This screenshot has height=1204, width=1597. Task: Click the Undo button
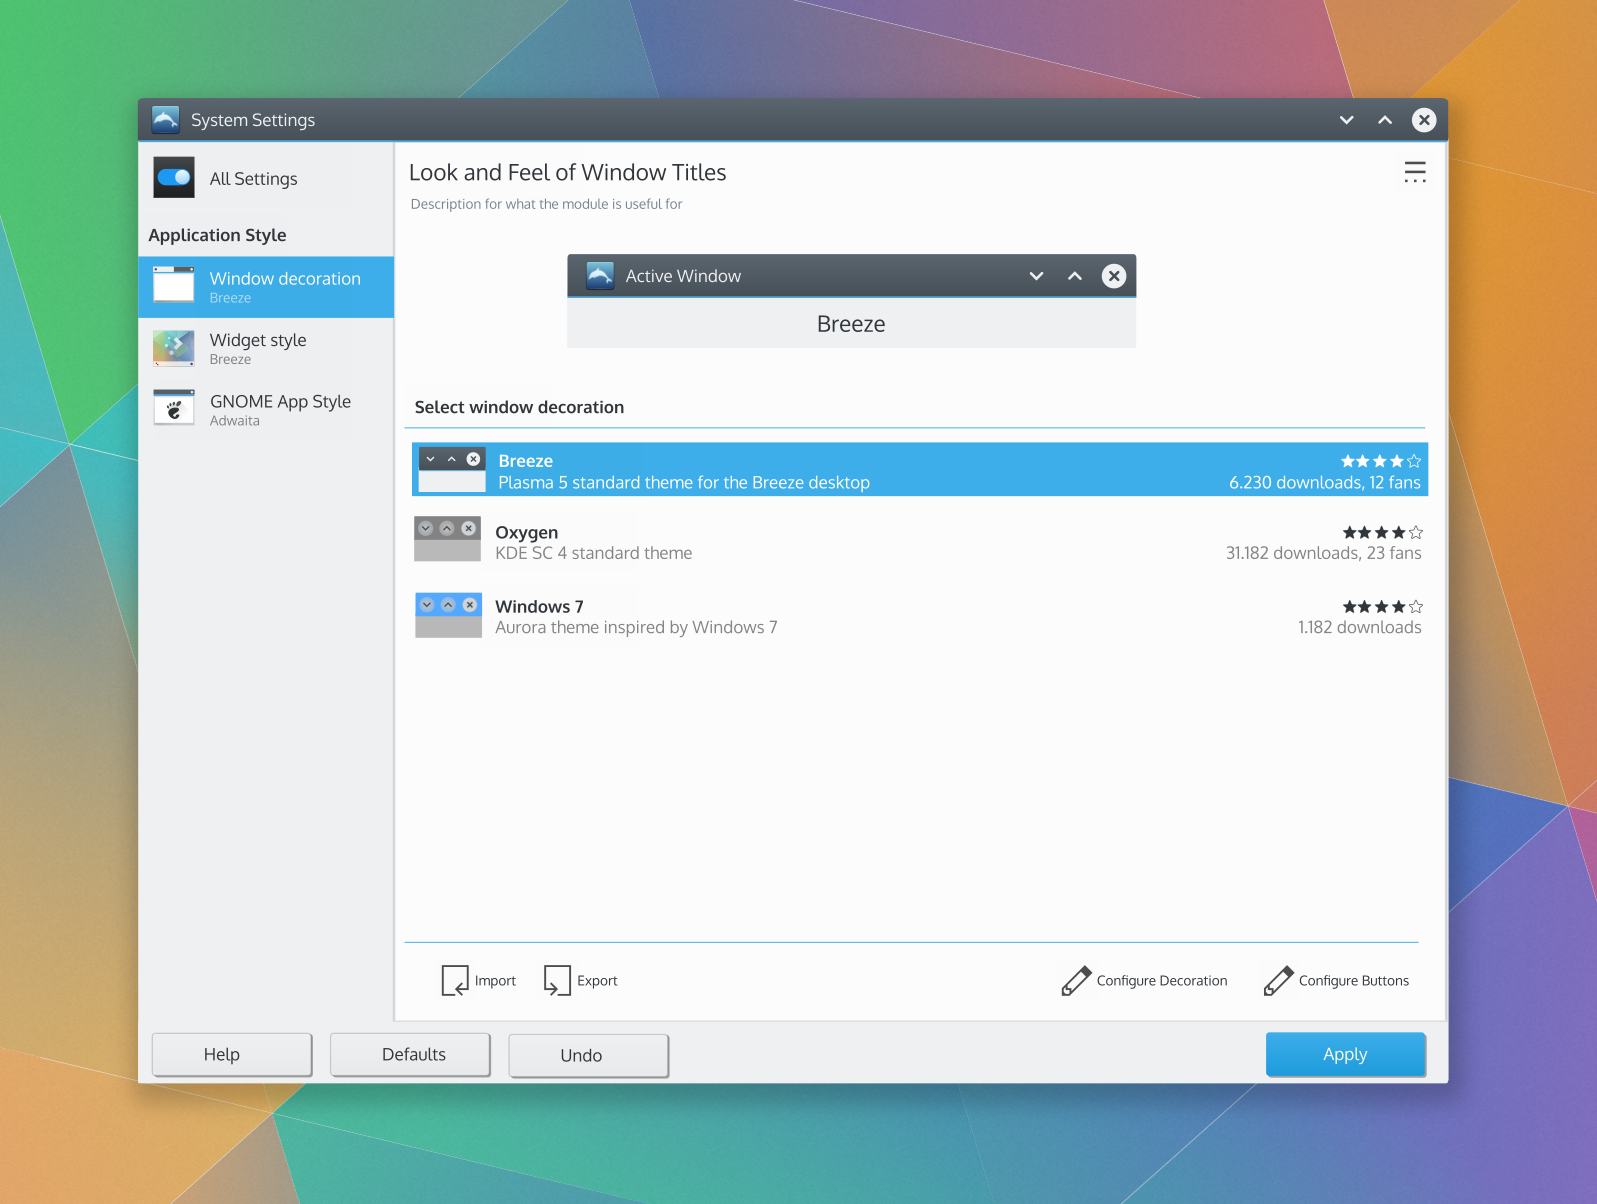(588, 1055)
